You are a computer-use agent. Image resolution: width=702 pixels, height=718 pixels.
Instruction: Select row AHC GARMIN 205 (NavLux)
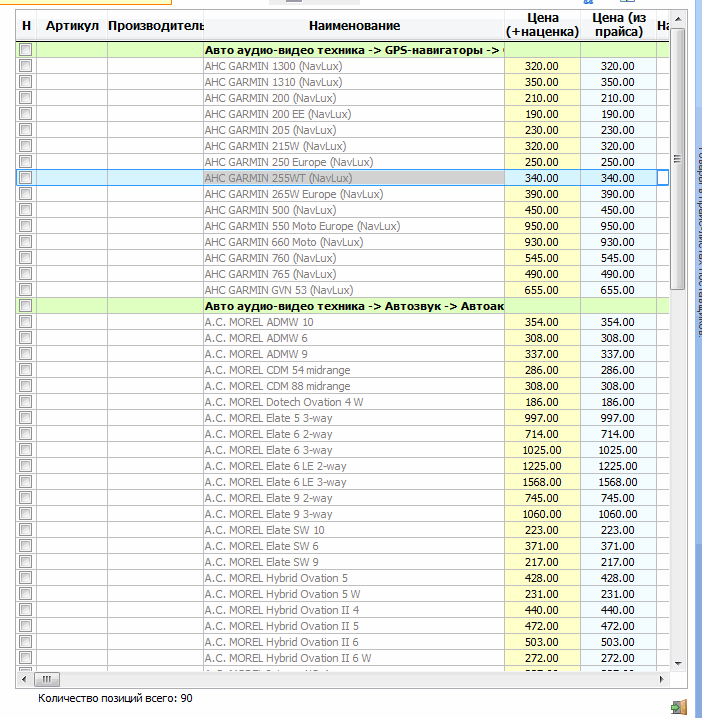click(x=343, y=130)
